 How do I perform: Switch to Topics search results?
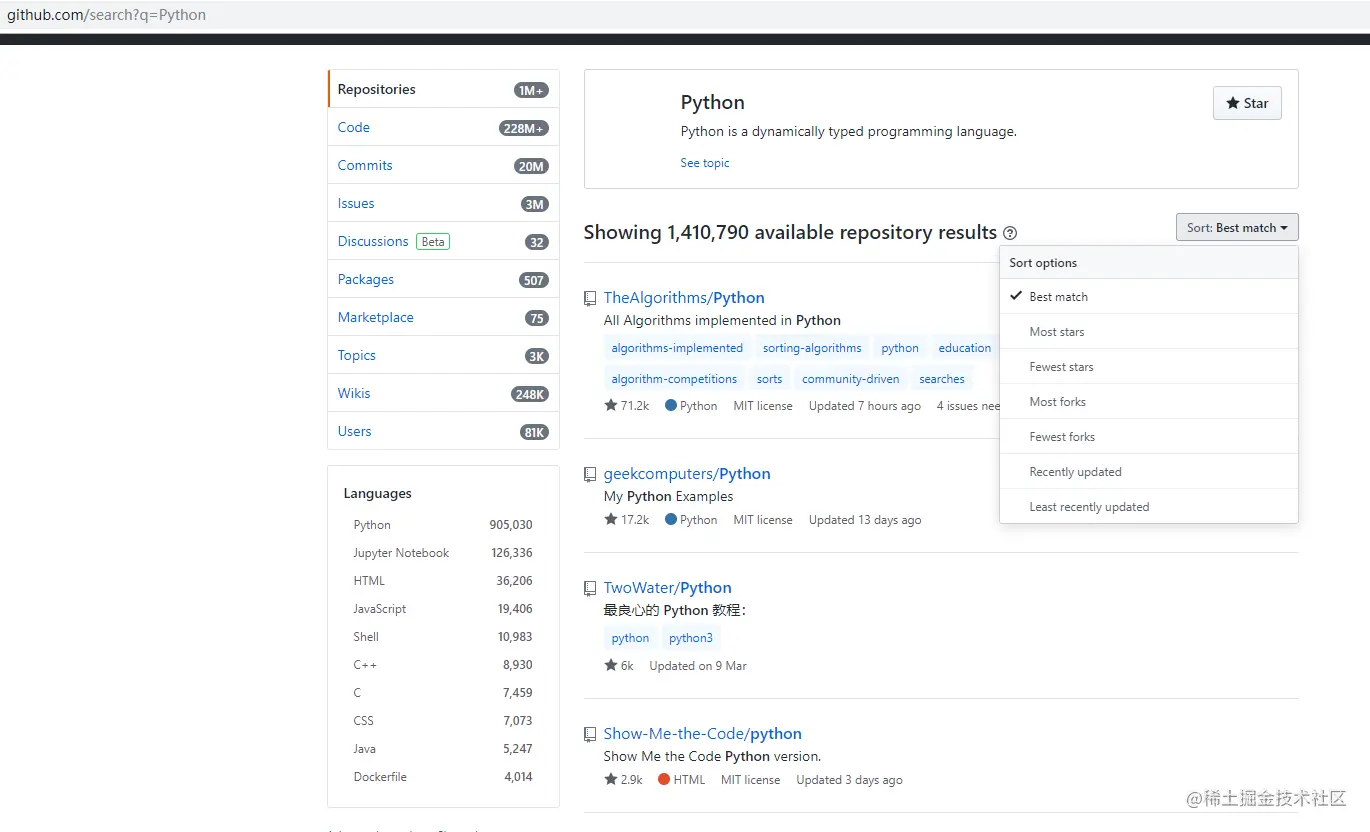pyautogui.click(x=443, y=355)
